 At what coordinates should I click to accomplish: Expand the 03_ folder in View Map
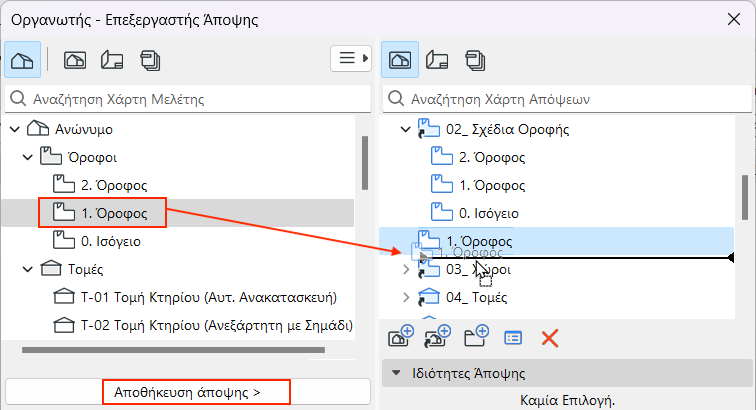(x=406, y=269)
